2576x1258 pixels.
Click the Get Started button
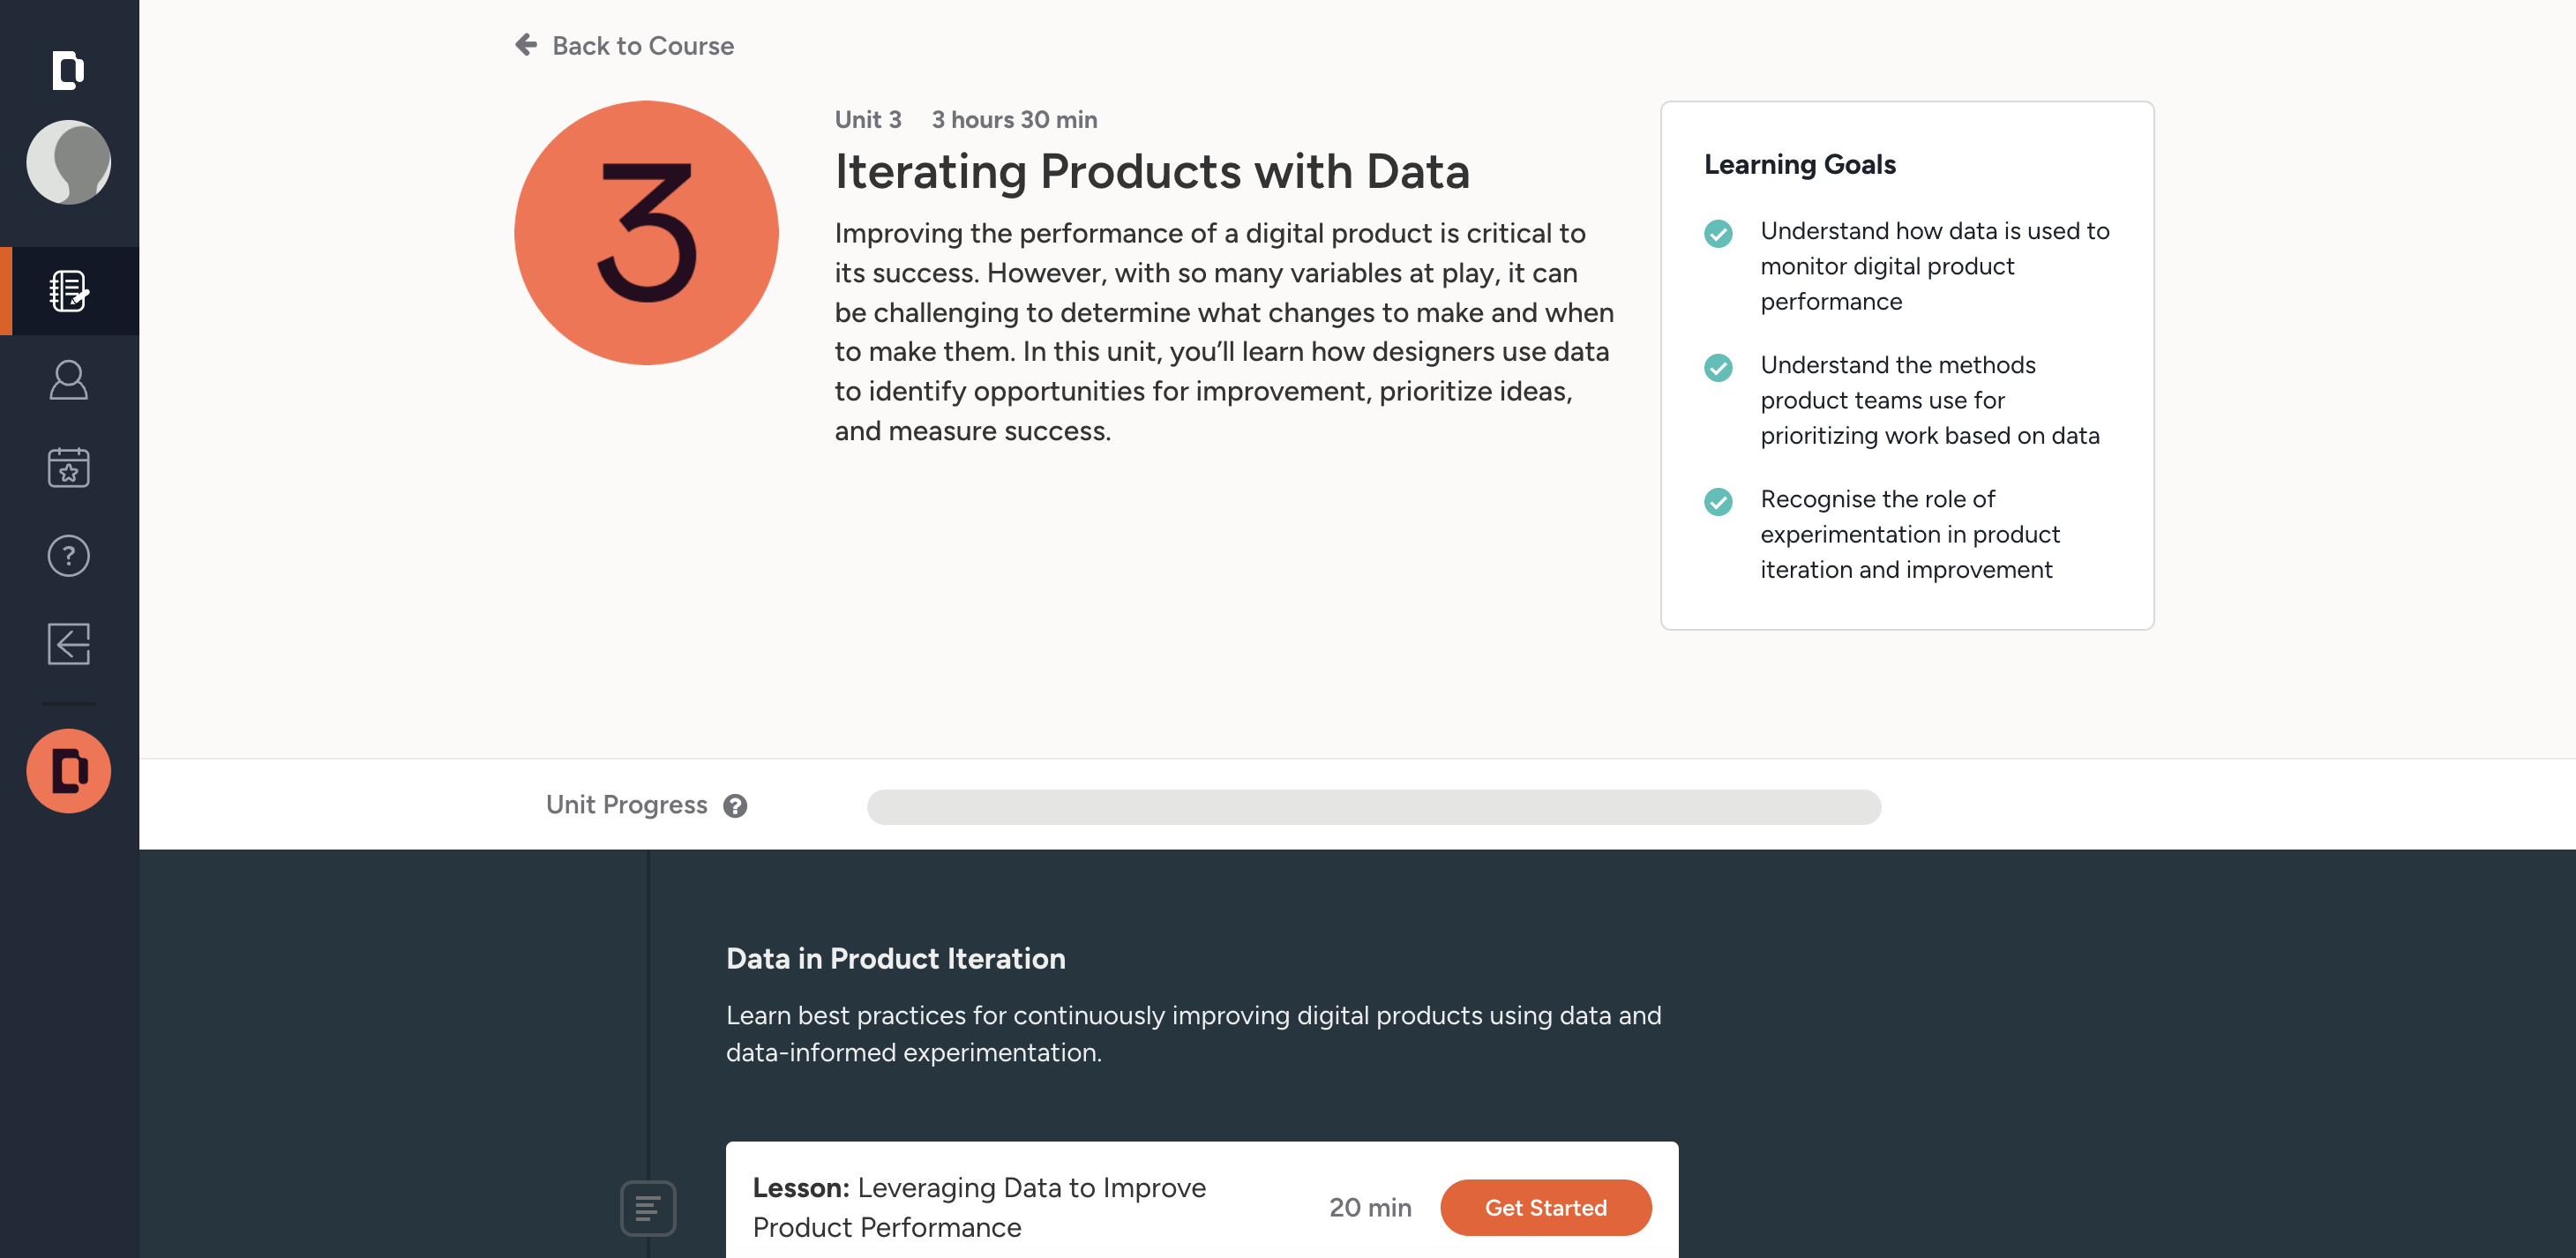pos(1545,1207)
